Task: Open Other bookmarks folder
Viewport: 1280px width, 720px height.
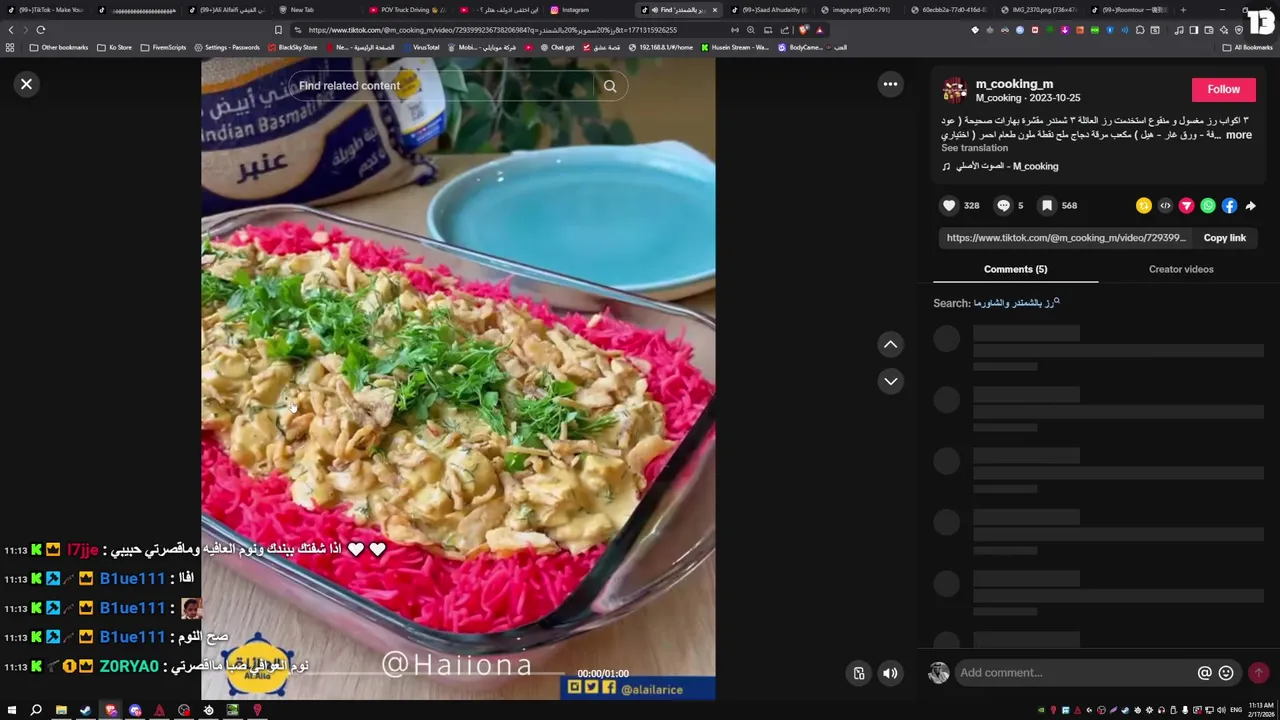Action: 59,47
